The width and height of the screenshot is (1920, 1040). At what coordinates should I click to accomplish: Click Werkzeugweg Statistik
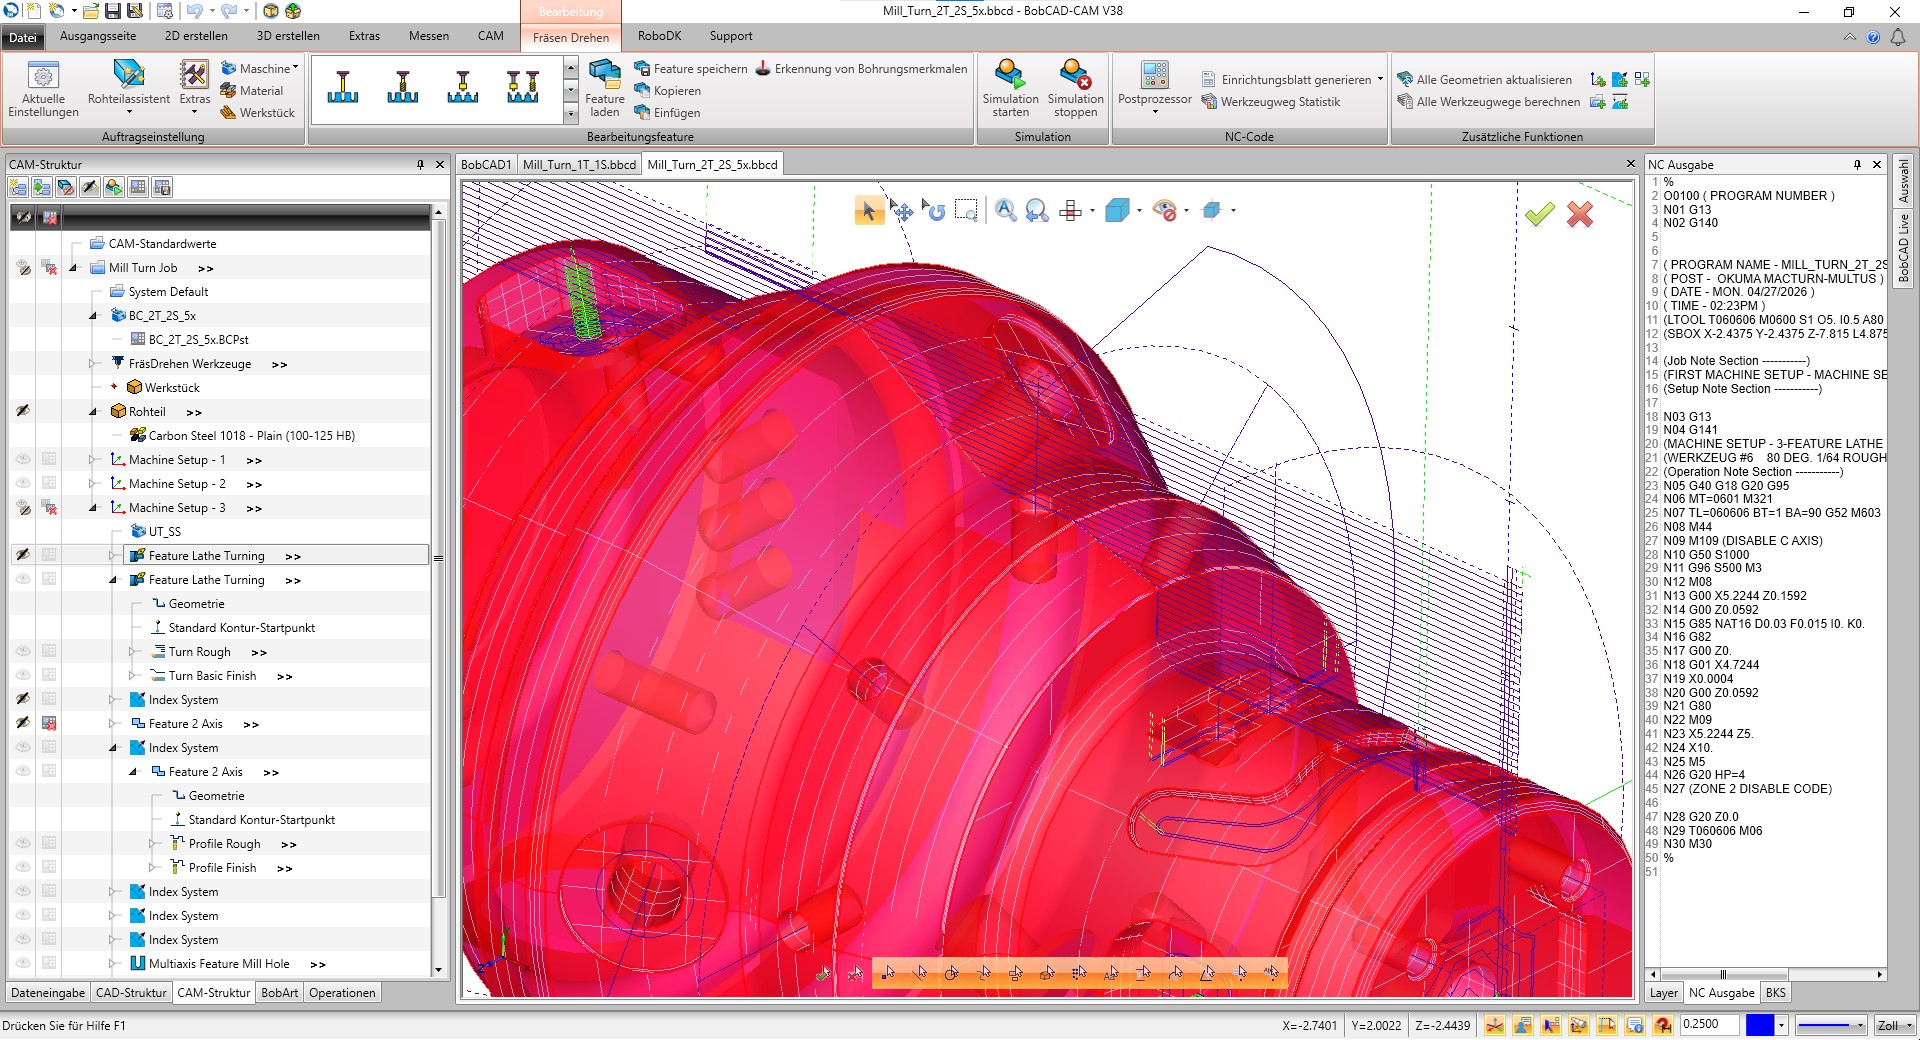click(x=1270, y=102)
